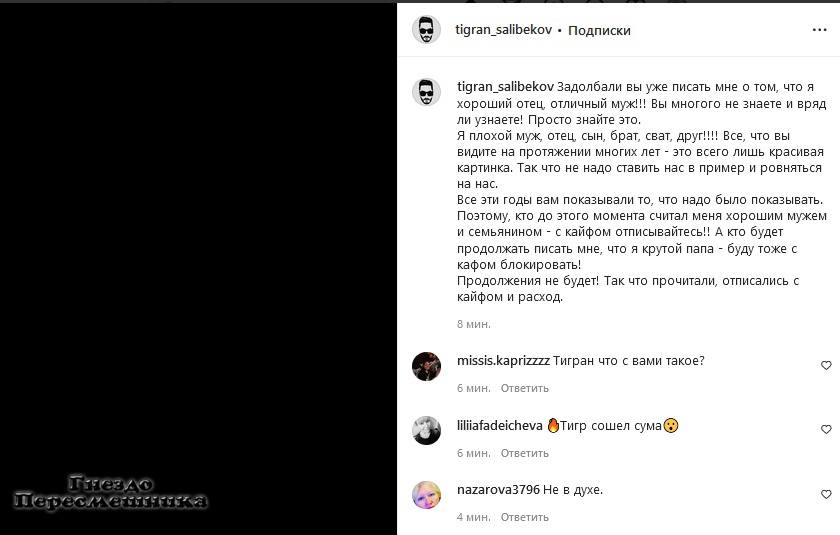Like the missis.kaprizzzz comment with heart

click(826, 365)
